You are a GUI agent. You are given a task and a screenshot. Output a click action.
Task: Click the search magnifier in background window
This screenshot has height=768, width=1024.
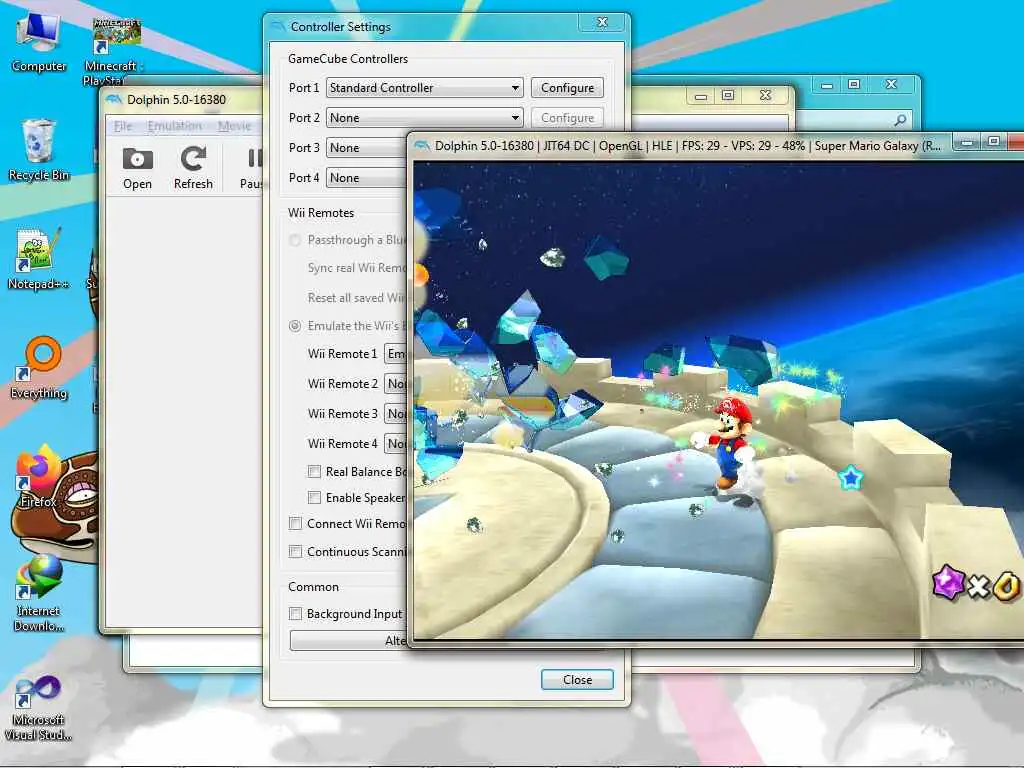[900, 120]
